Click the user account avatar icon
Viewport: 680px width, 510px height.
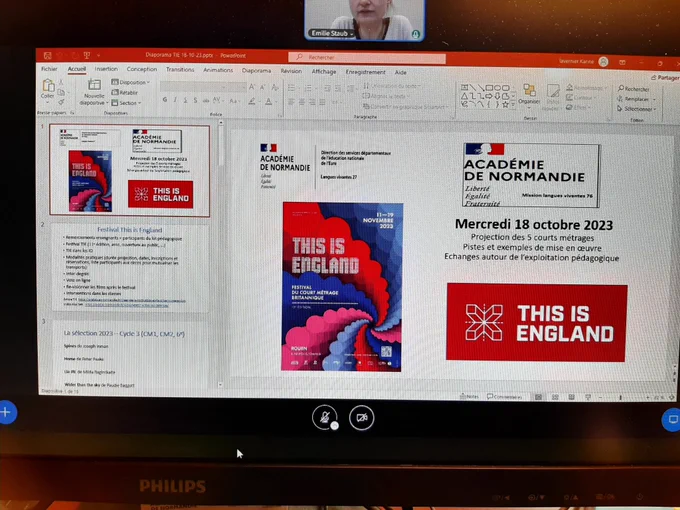pos(603,62)
